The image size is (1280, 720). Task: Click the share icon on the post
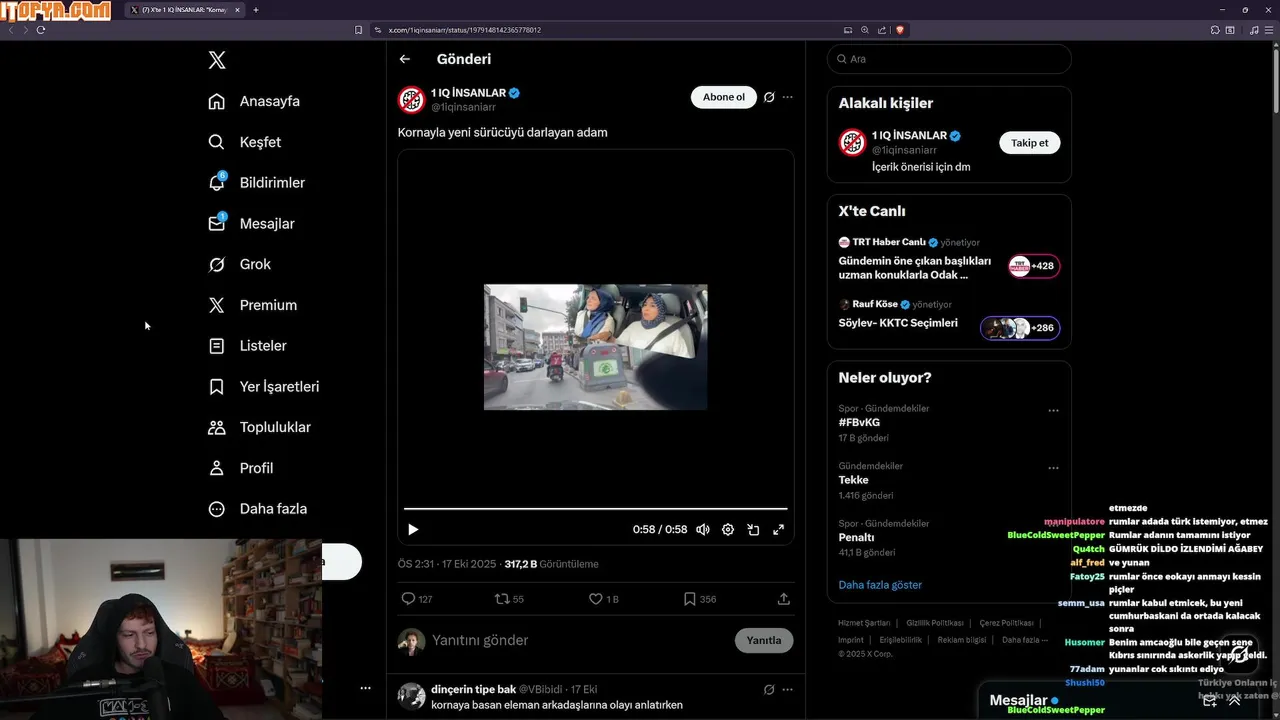coord(784,599)
